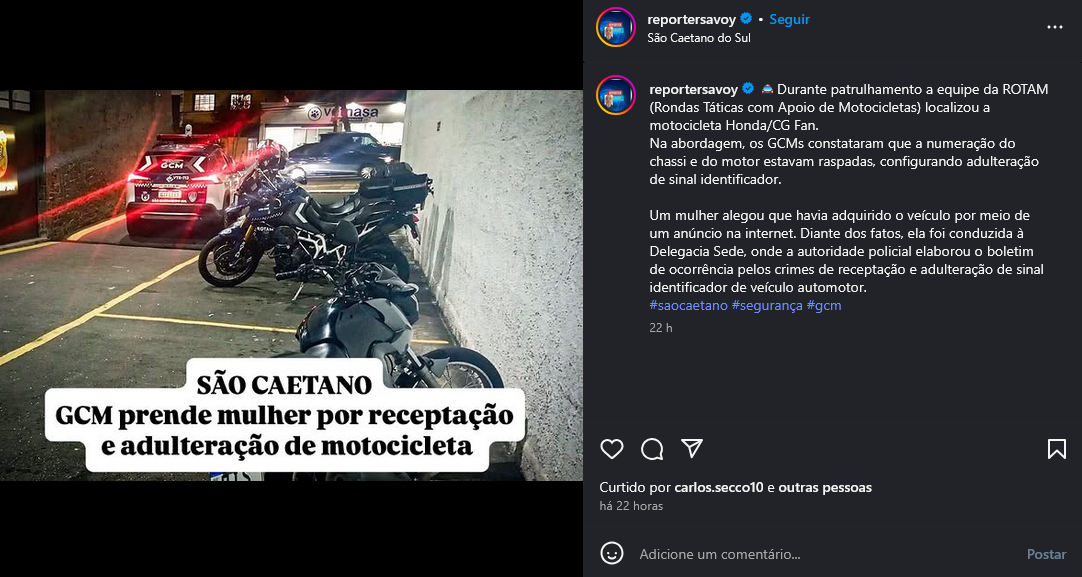Open reportersavoy username in the caption

694,89
